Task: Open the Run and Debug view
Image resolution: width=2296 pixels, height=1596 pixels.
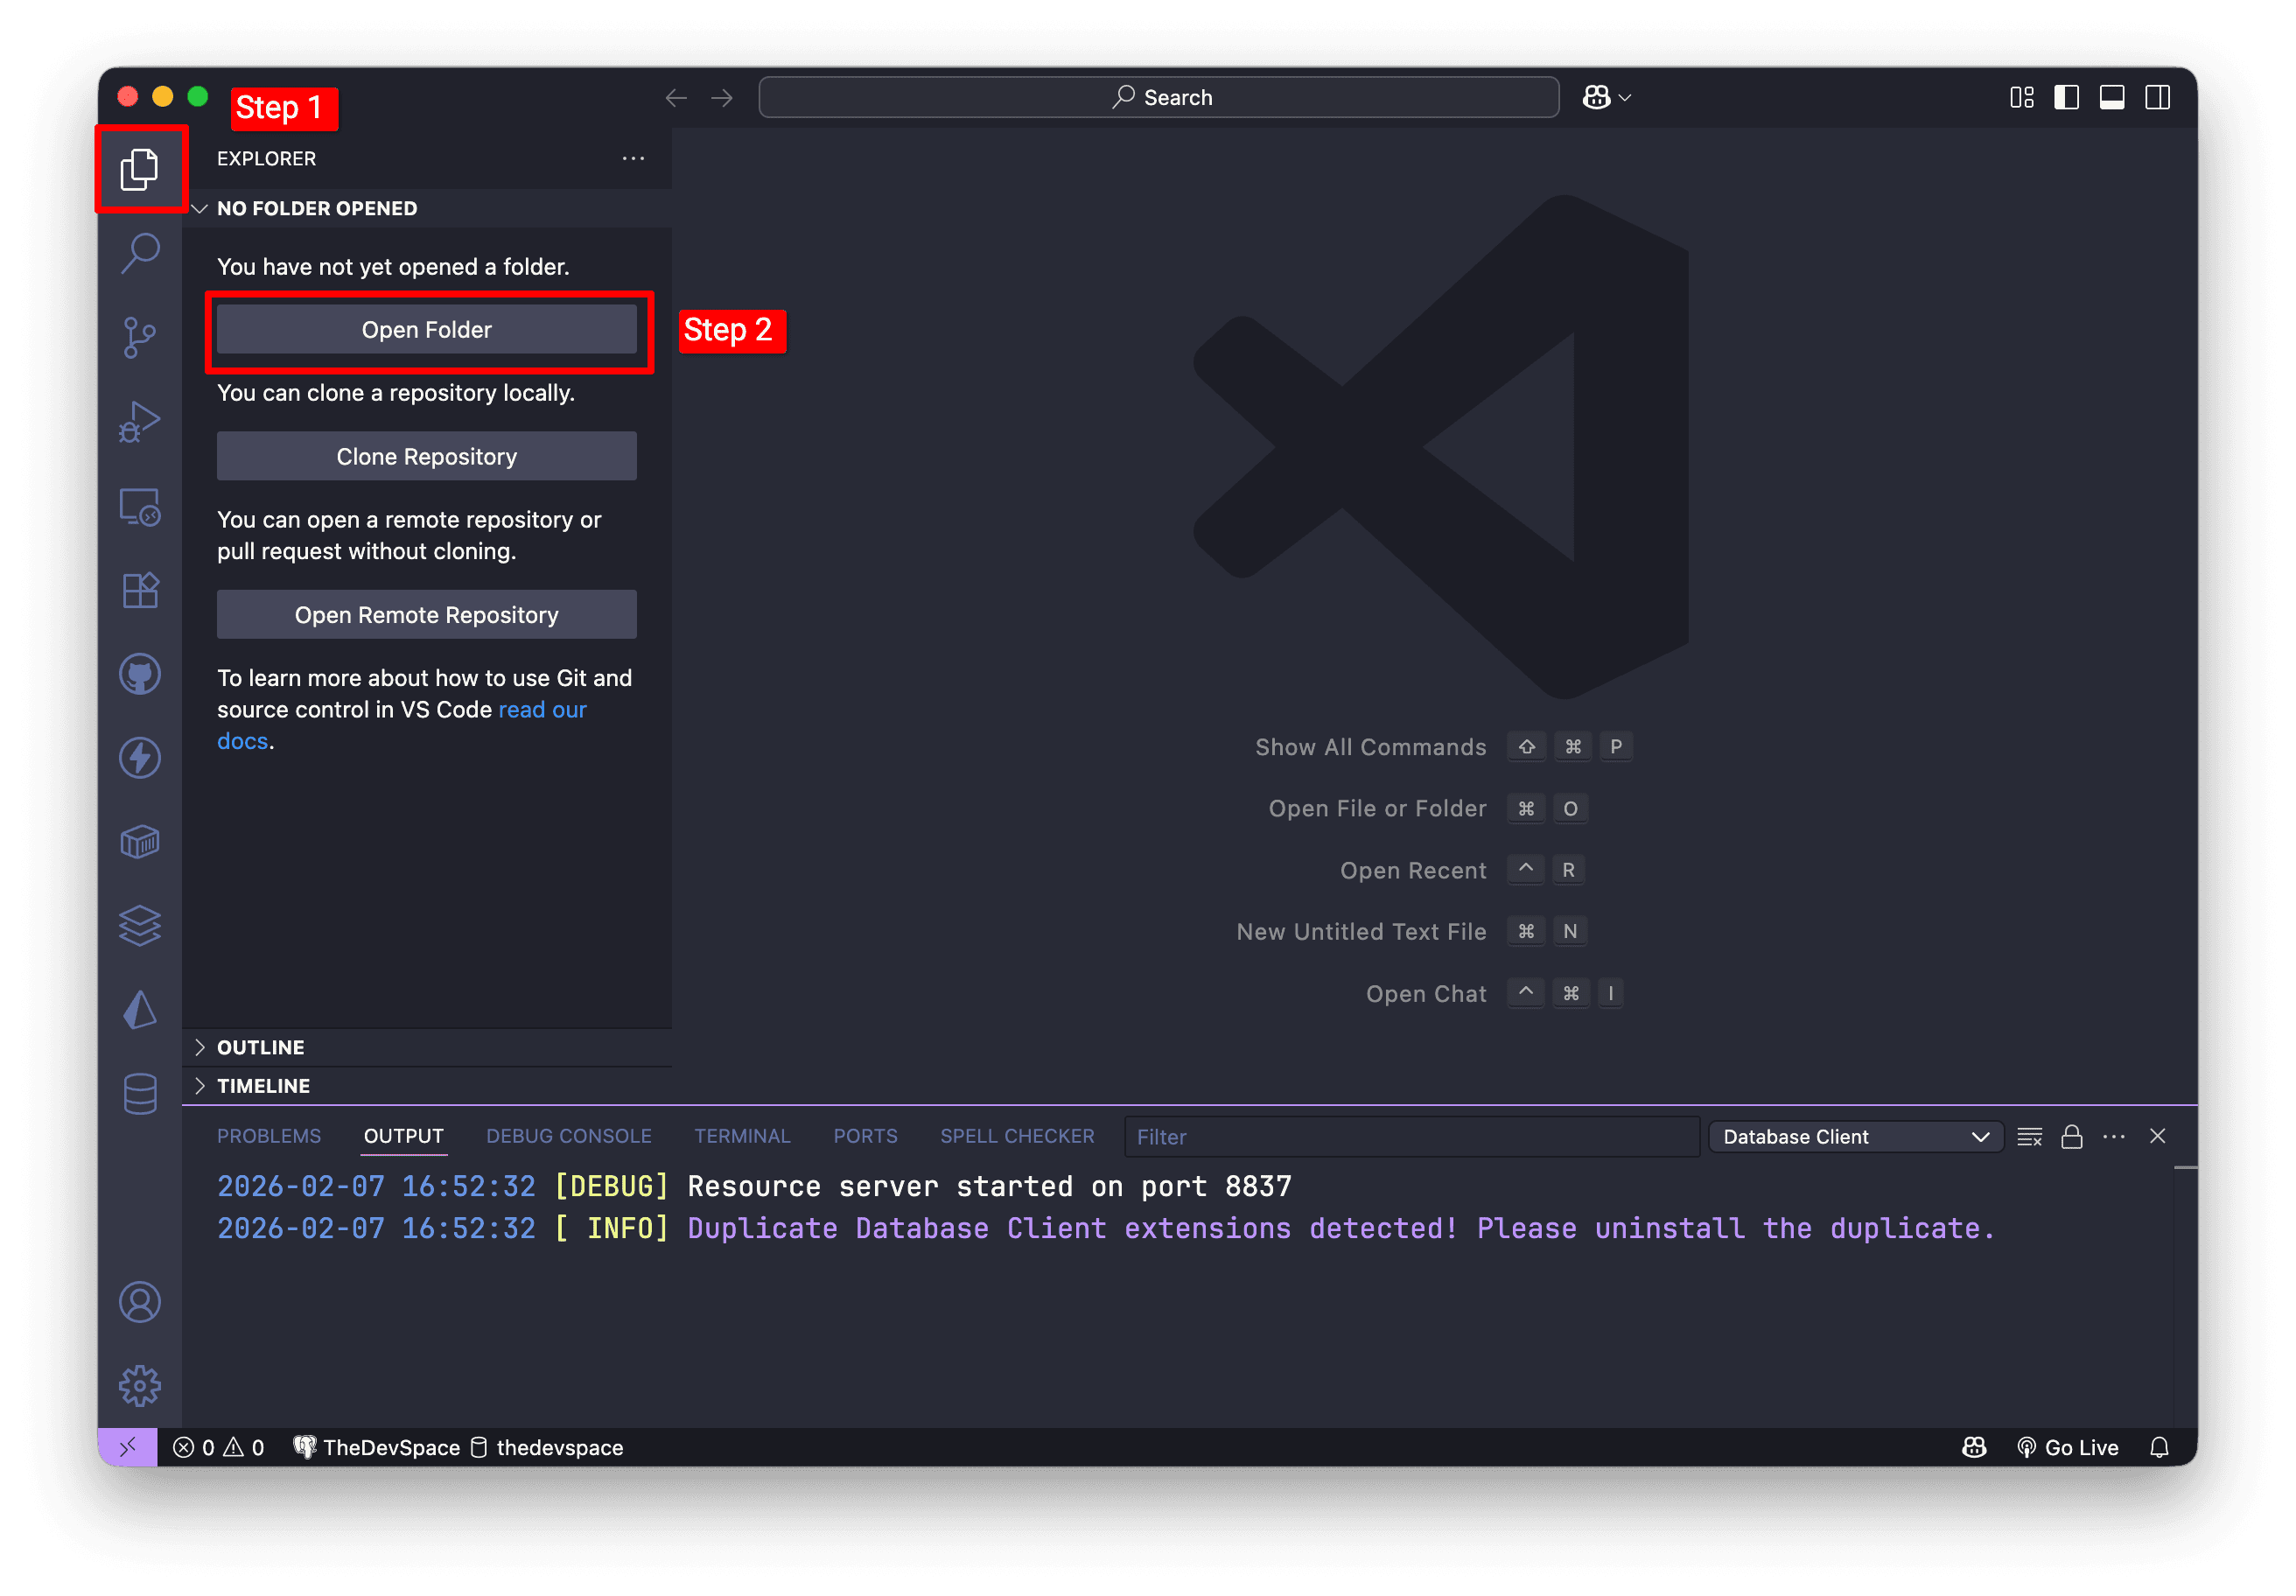Action: 140,421
